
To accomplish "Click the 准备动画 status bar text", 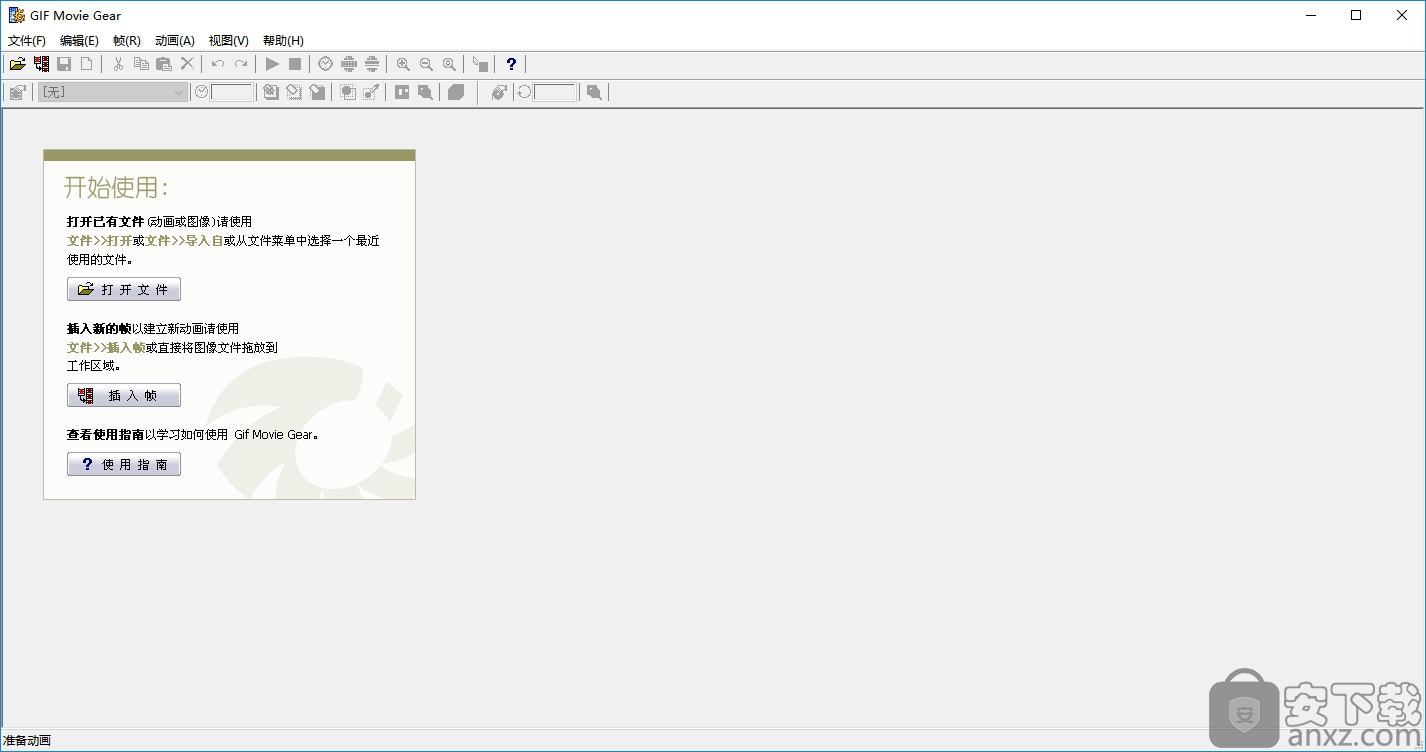I will 27,741.
